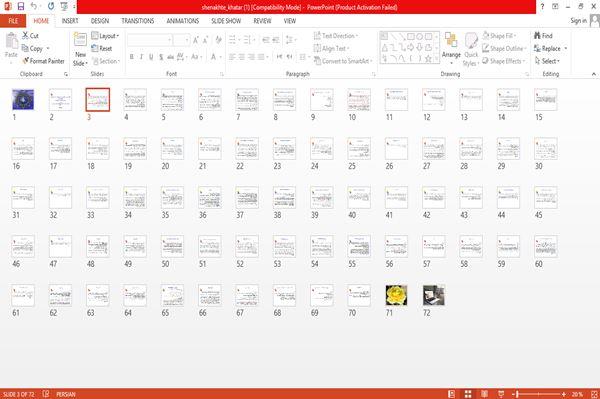600x399 pixels.
Task: Toggle Italic formatting
Action: coord(141,57)
